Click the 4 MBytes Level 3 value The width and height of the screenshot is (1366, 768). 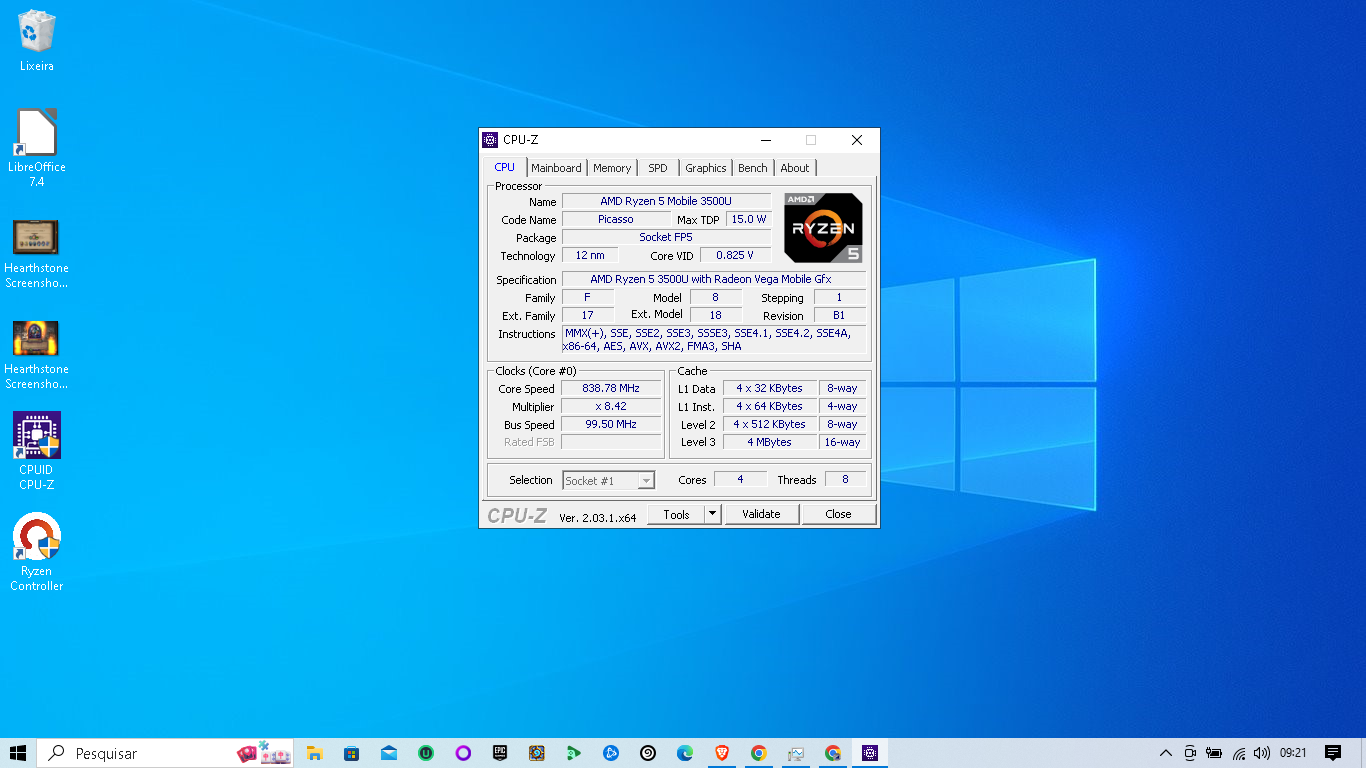click(769, 442)
